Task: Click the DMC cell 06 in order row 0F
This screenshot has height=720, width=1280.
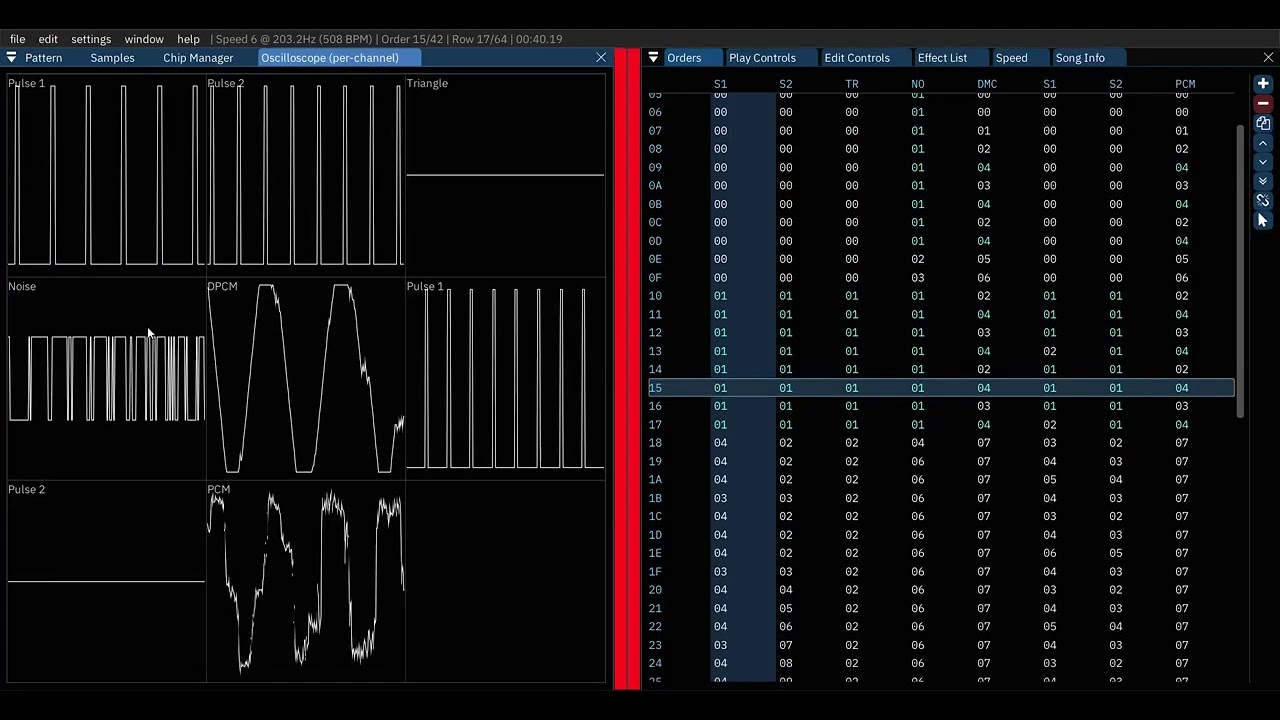Action: coord(984,278)
